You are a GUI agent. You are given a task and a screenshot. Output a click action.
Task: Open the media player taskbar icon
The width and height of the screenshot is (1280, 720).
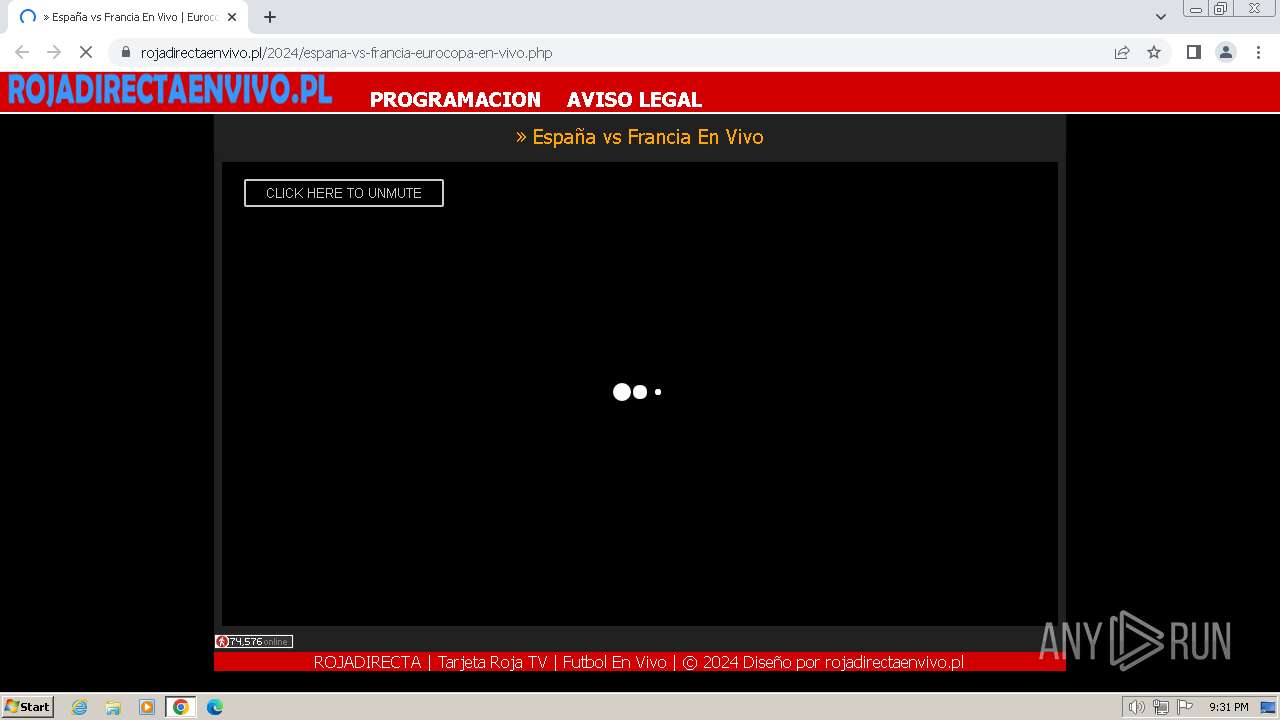[147, 707]
